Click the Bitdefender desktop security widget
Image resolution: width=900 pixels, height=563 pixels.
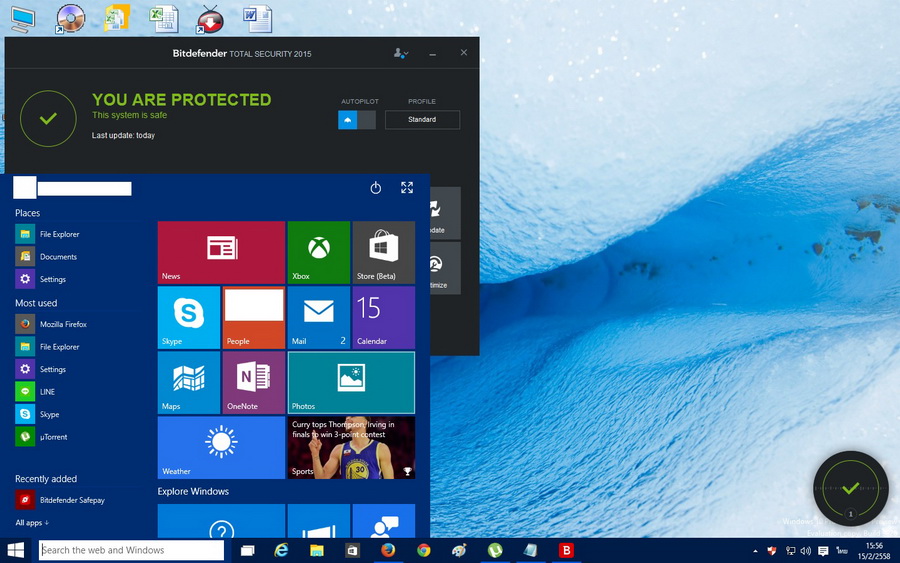pos(851,488)
